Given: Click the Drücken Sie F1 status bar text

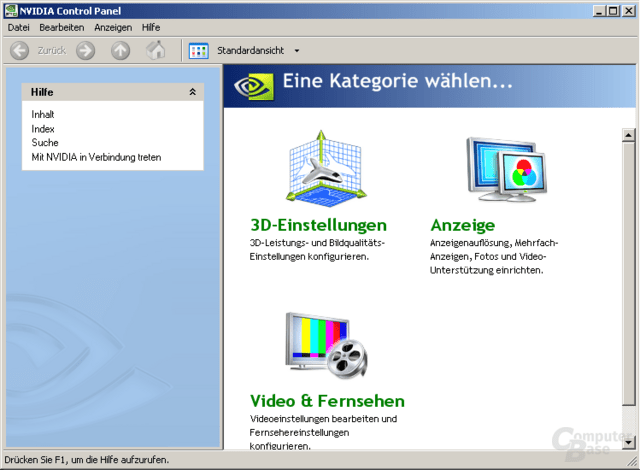Looking at the screenshot, I should point(87,460).
